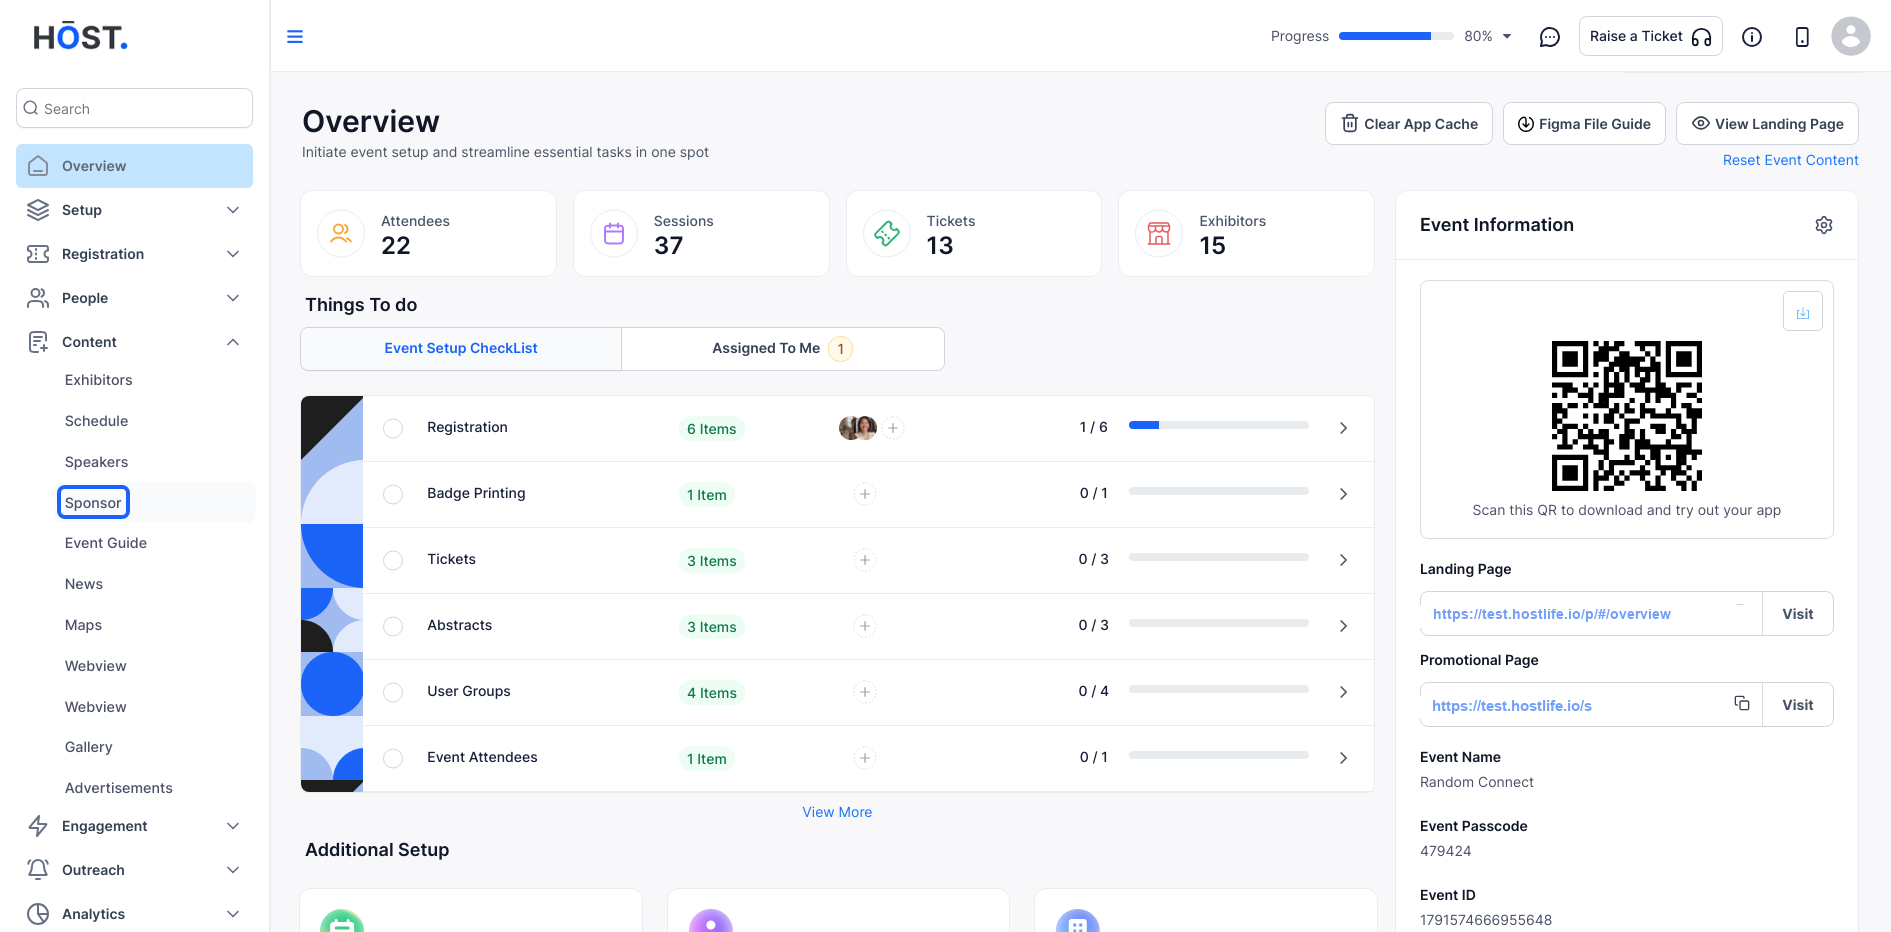Click the top Progress bar
1891x932 pixels.
coord(1396,36)
